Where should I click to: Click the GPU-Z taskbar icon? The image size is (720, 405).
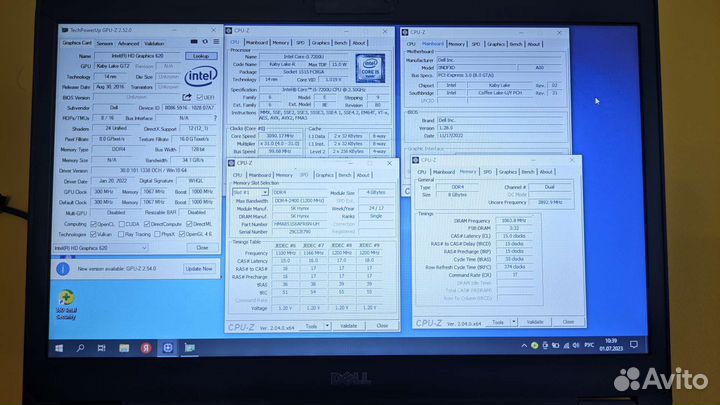coord(190,348)
